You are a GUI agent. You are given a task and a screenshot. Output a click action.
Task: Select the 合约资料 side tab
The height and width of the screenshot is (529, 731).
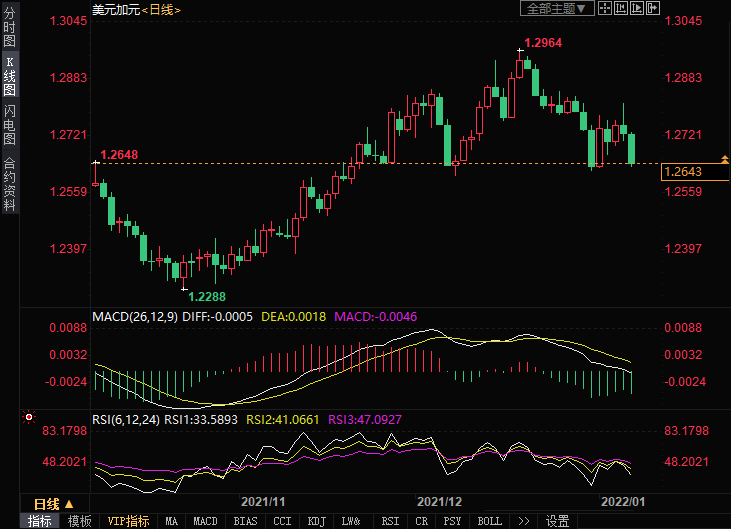tap(9, 183)
